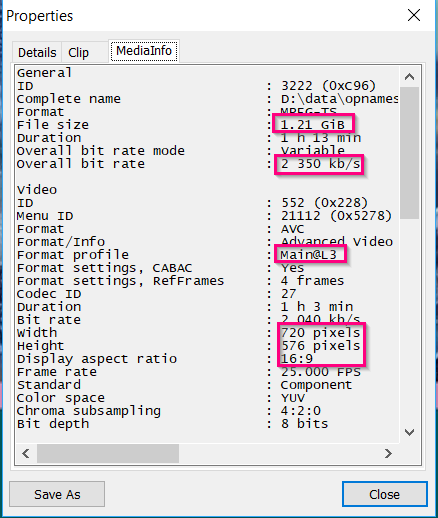Screen dimensions: 438x518
Task: Click the horizontal scrollbar right arrow
Action: click(x=388, y=453)
